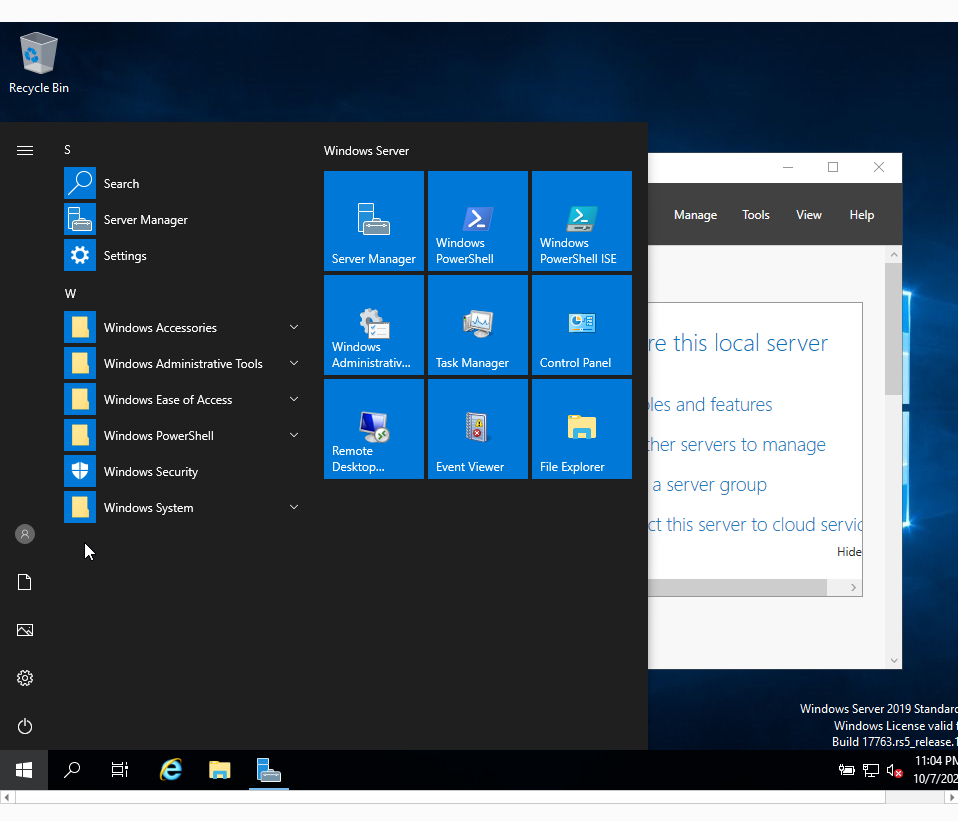958x821 pixels.
Task: Click the muted volume tray icon
Action: 894,771
